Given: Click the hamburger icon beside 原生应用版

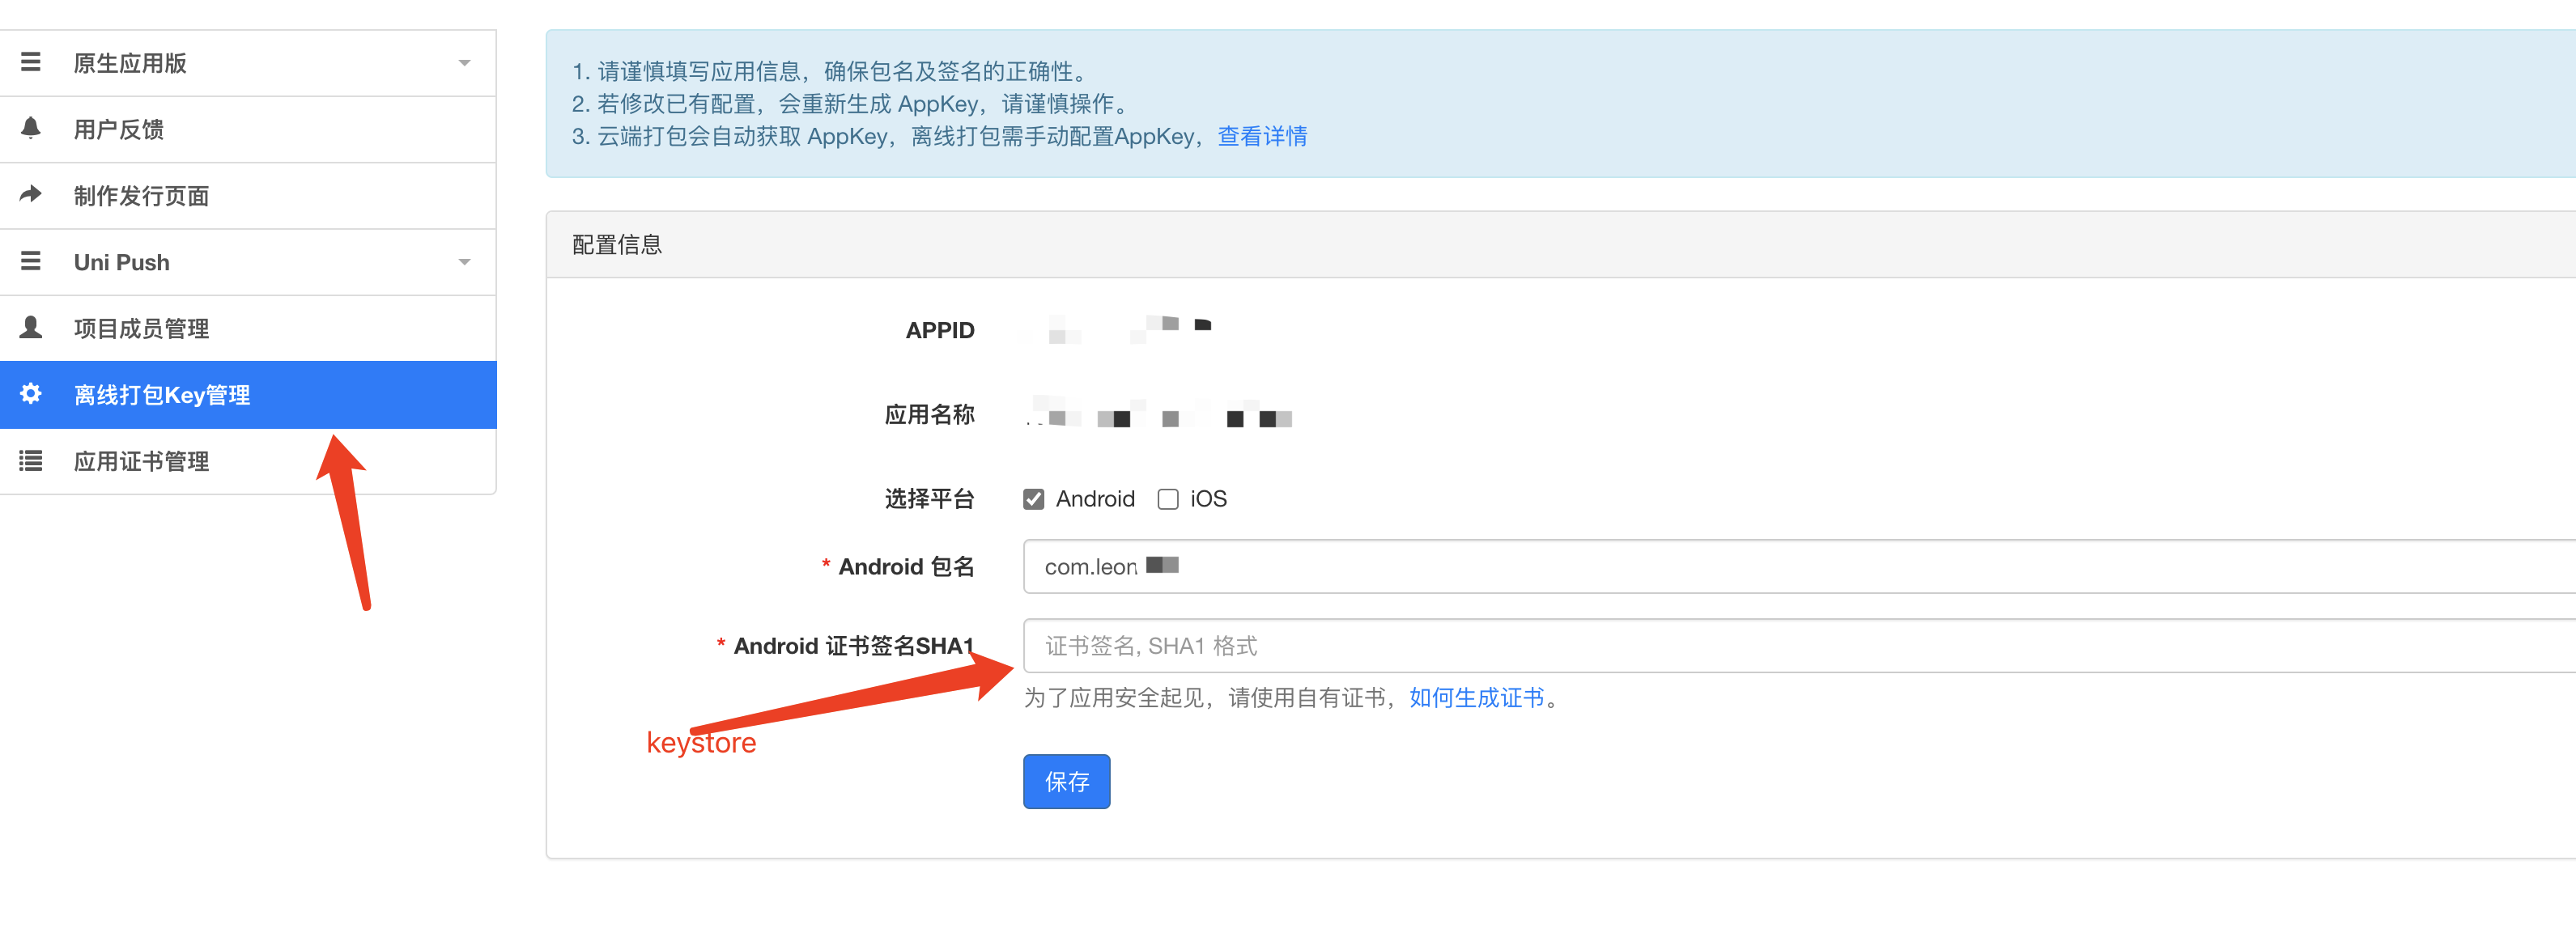Looking at the screenshot, I should tap(31, 62).
